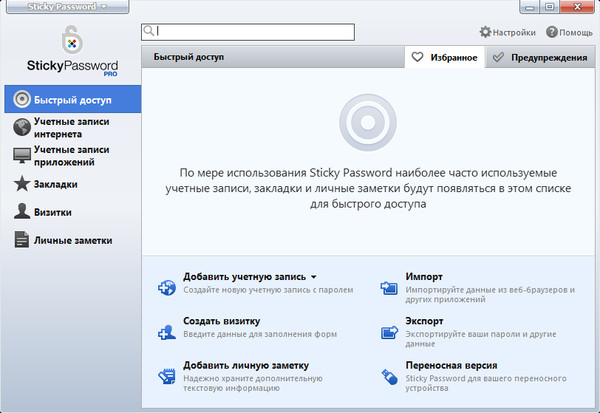This screenshot has height=413, width=600.
Task: Click the person icon next to Визитки
Action: click(x=22, y=212)
